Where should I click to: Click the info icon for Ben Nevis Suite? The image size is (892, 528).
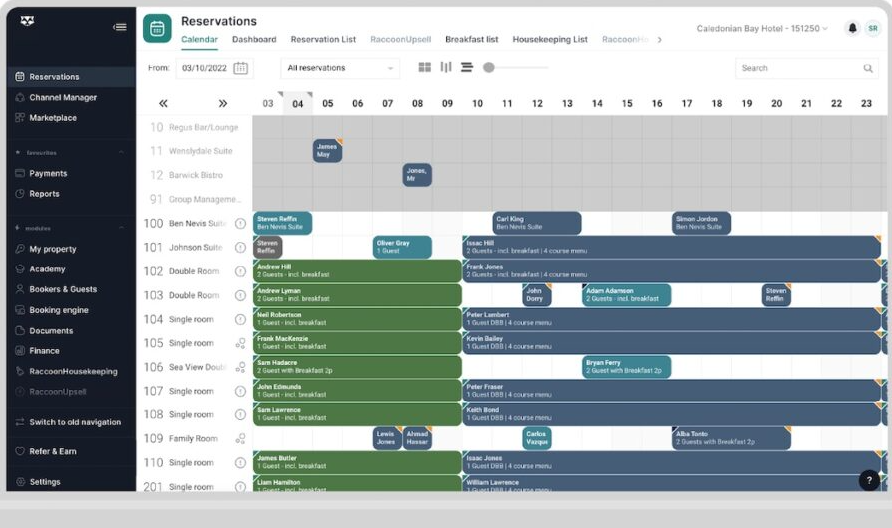[240, 224]
